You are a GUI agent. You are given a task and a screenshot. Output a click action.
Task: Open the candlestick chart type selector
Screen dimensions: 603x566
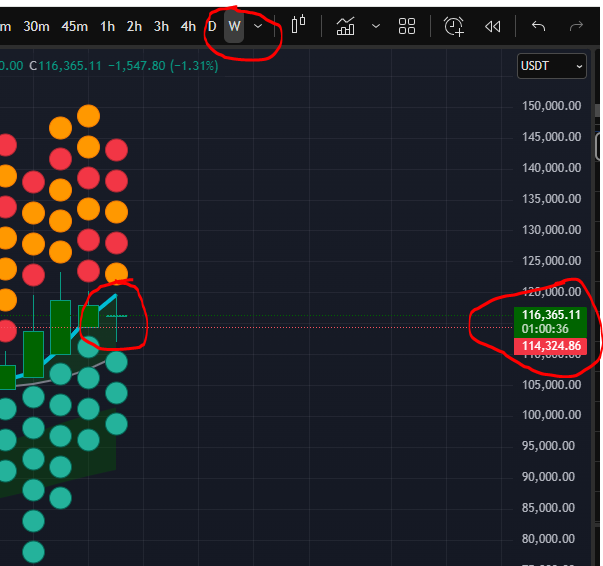[298, 25]
